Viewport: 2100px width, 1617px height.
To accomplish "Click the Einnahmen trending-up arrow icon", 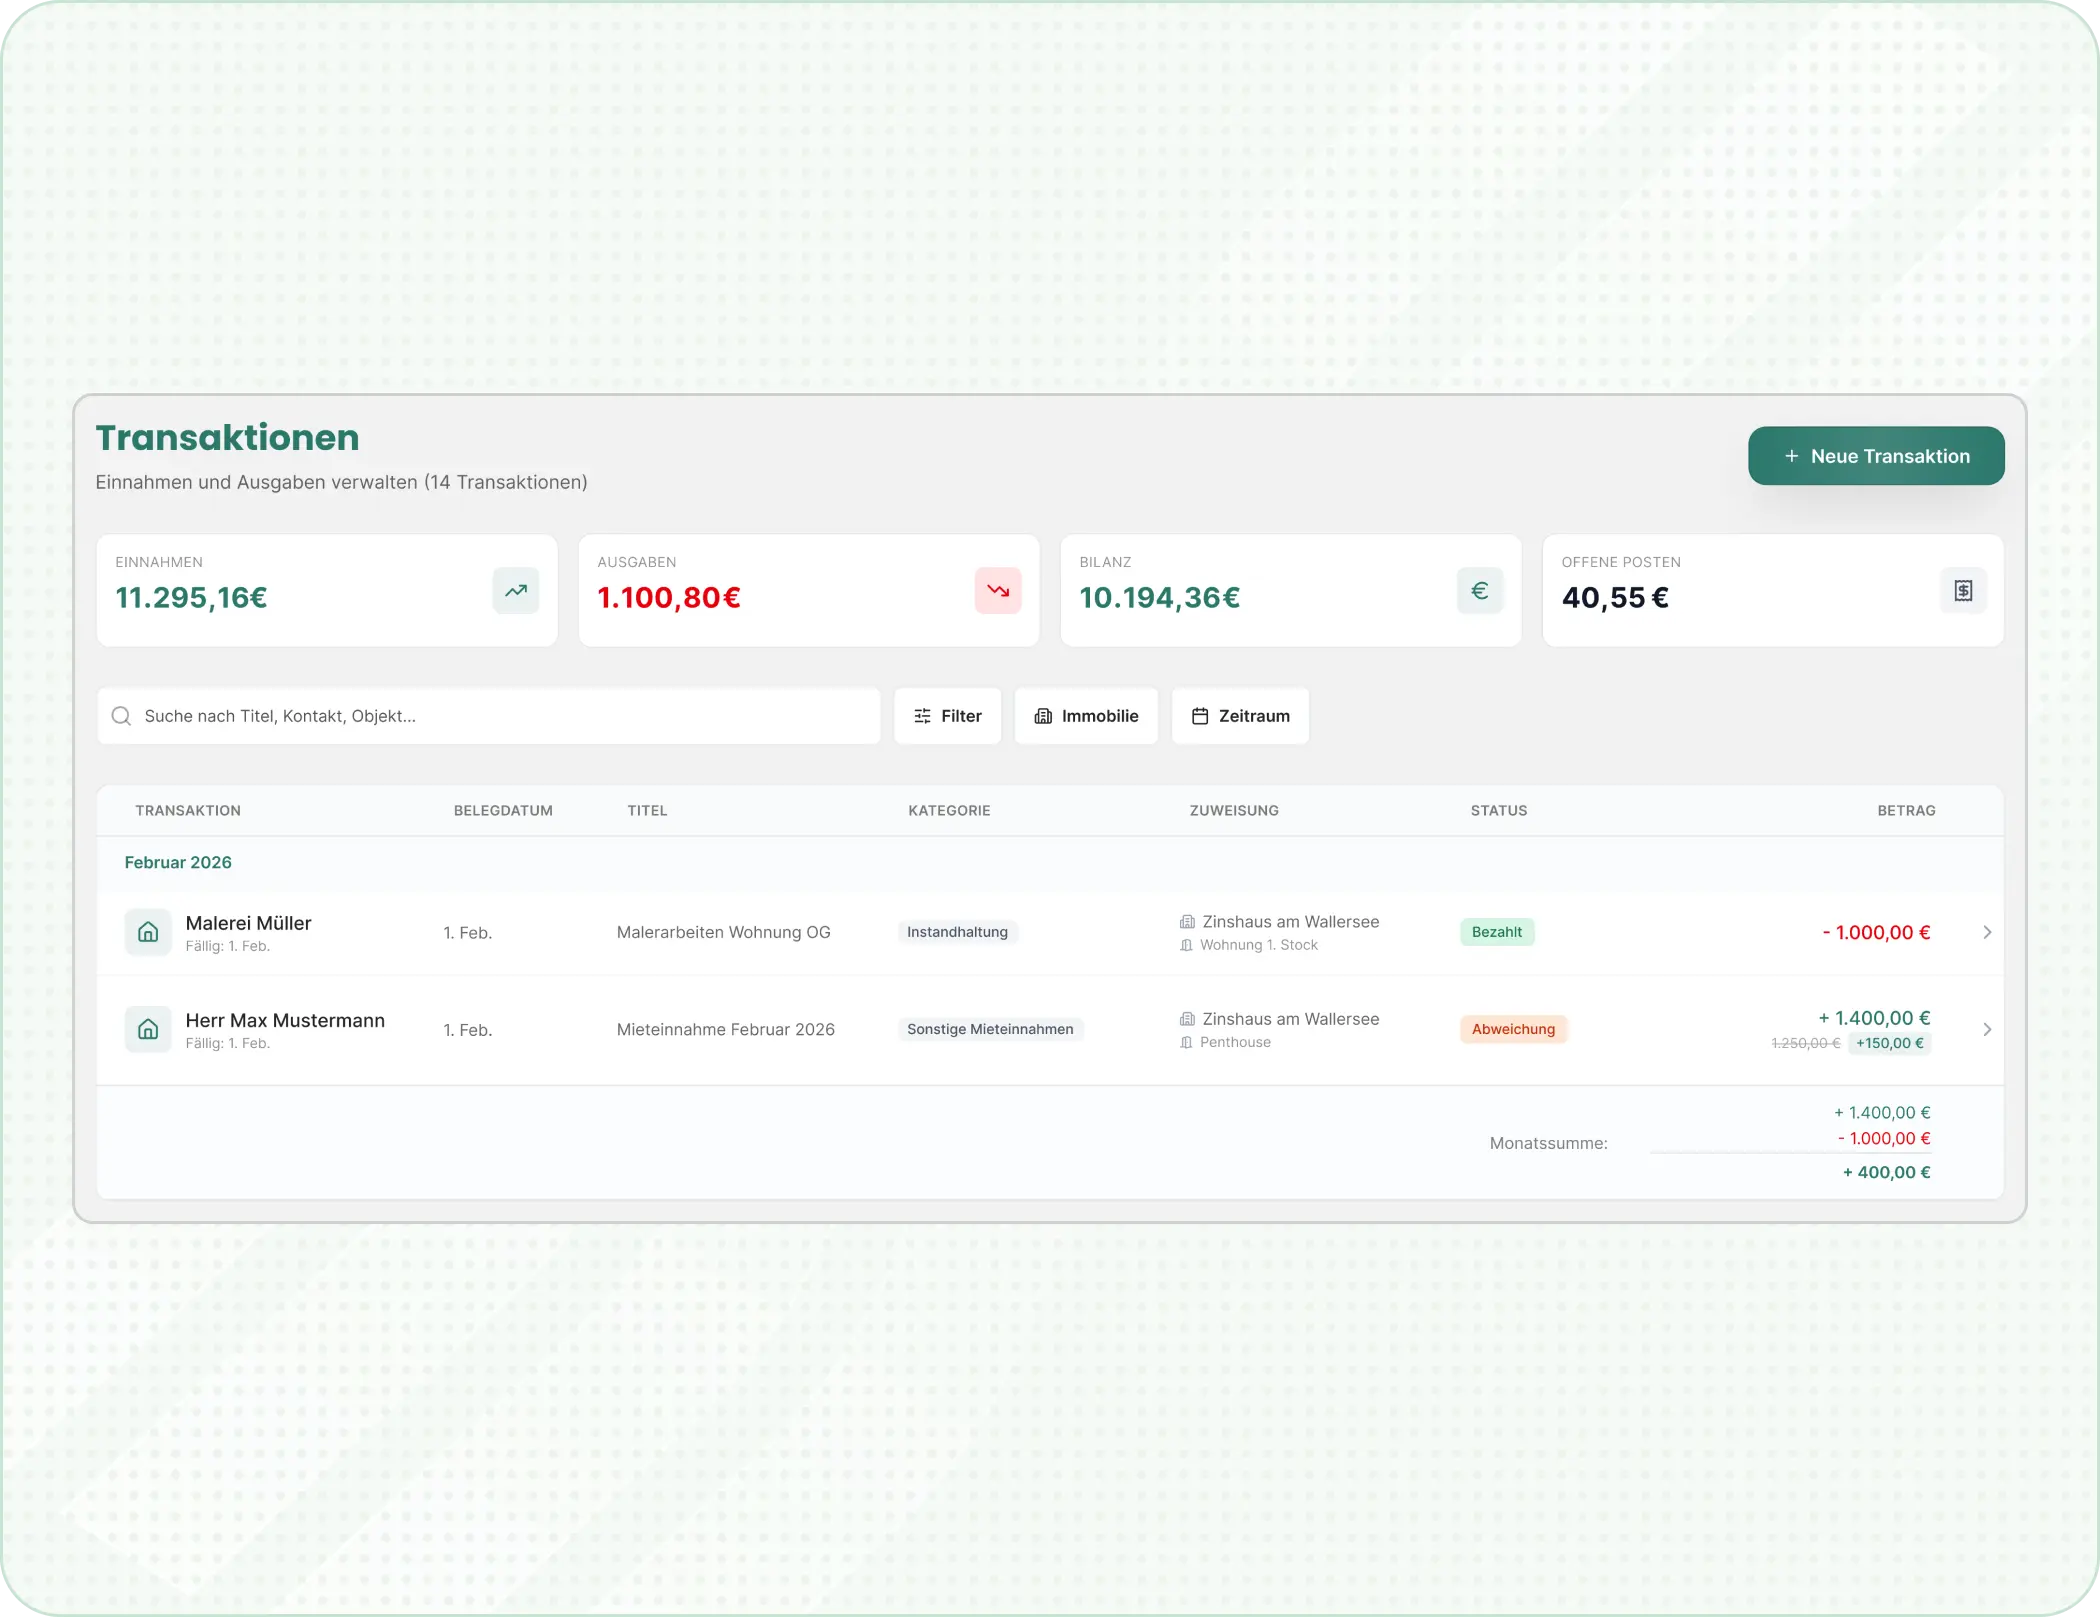I will 516,590.
